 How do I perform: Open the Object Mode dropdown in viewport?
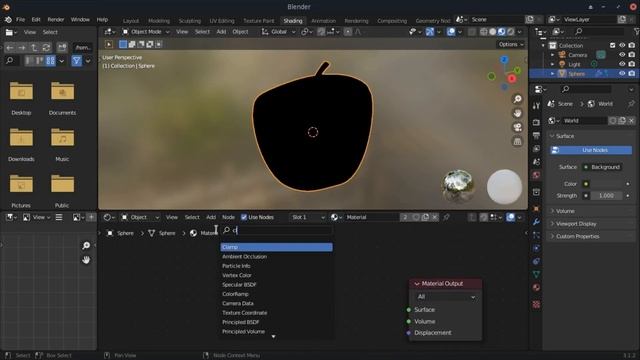pyautogui.click(x=146, y=32)
